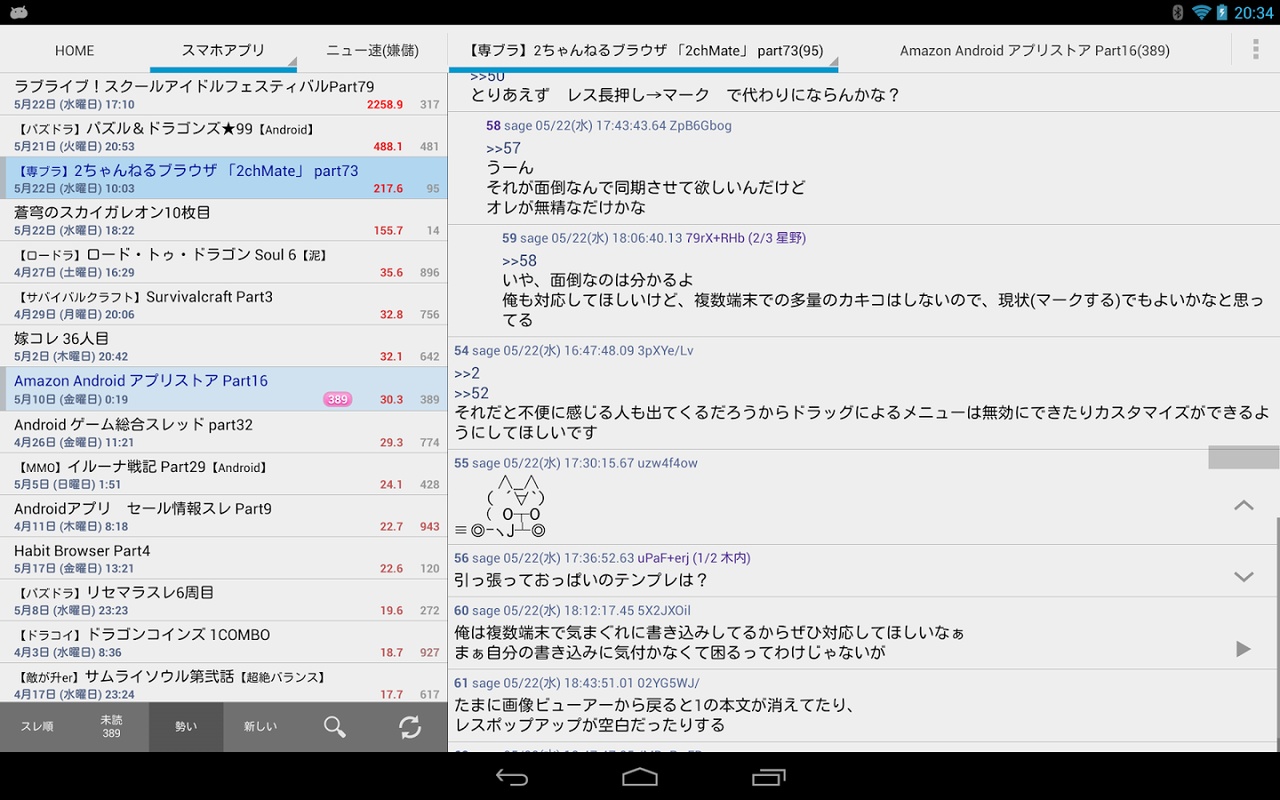The width and height of the screenshot is (1280, 800).
Task: Tap post number 58 header
Action: [x=493, y=125]
